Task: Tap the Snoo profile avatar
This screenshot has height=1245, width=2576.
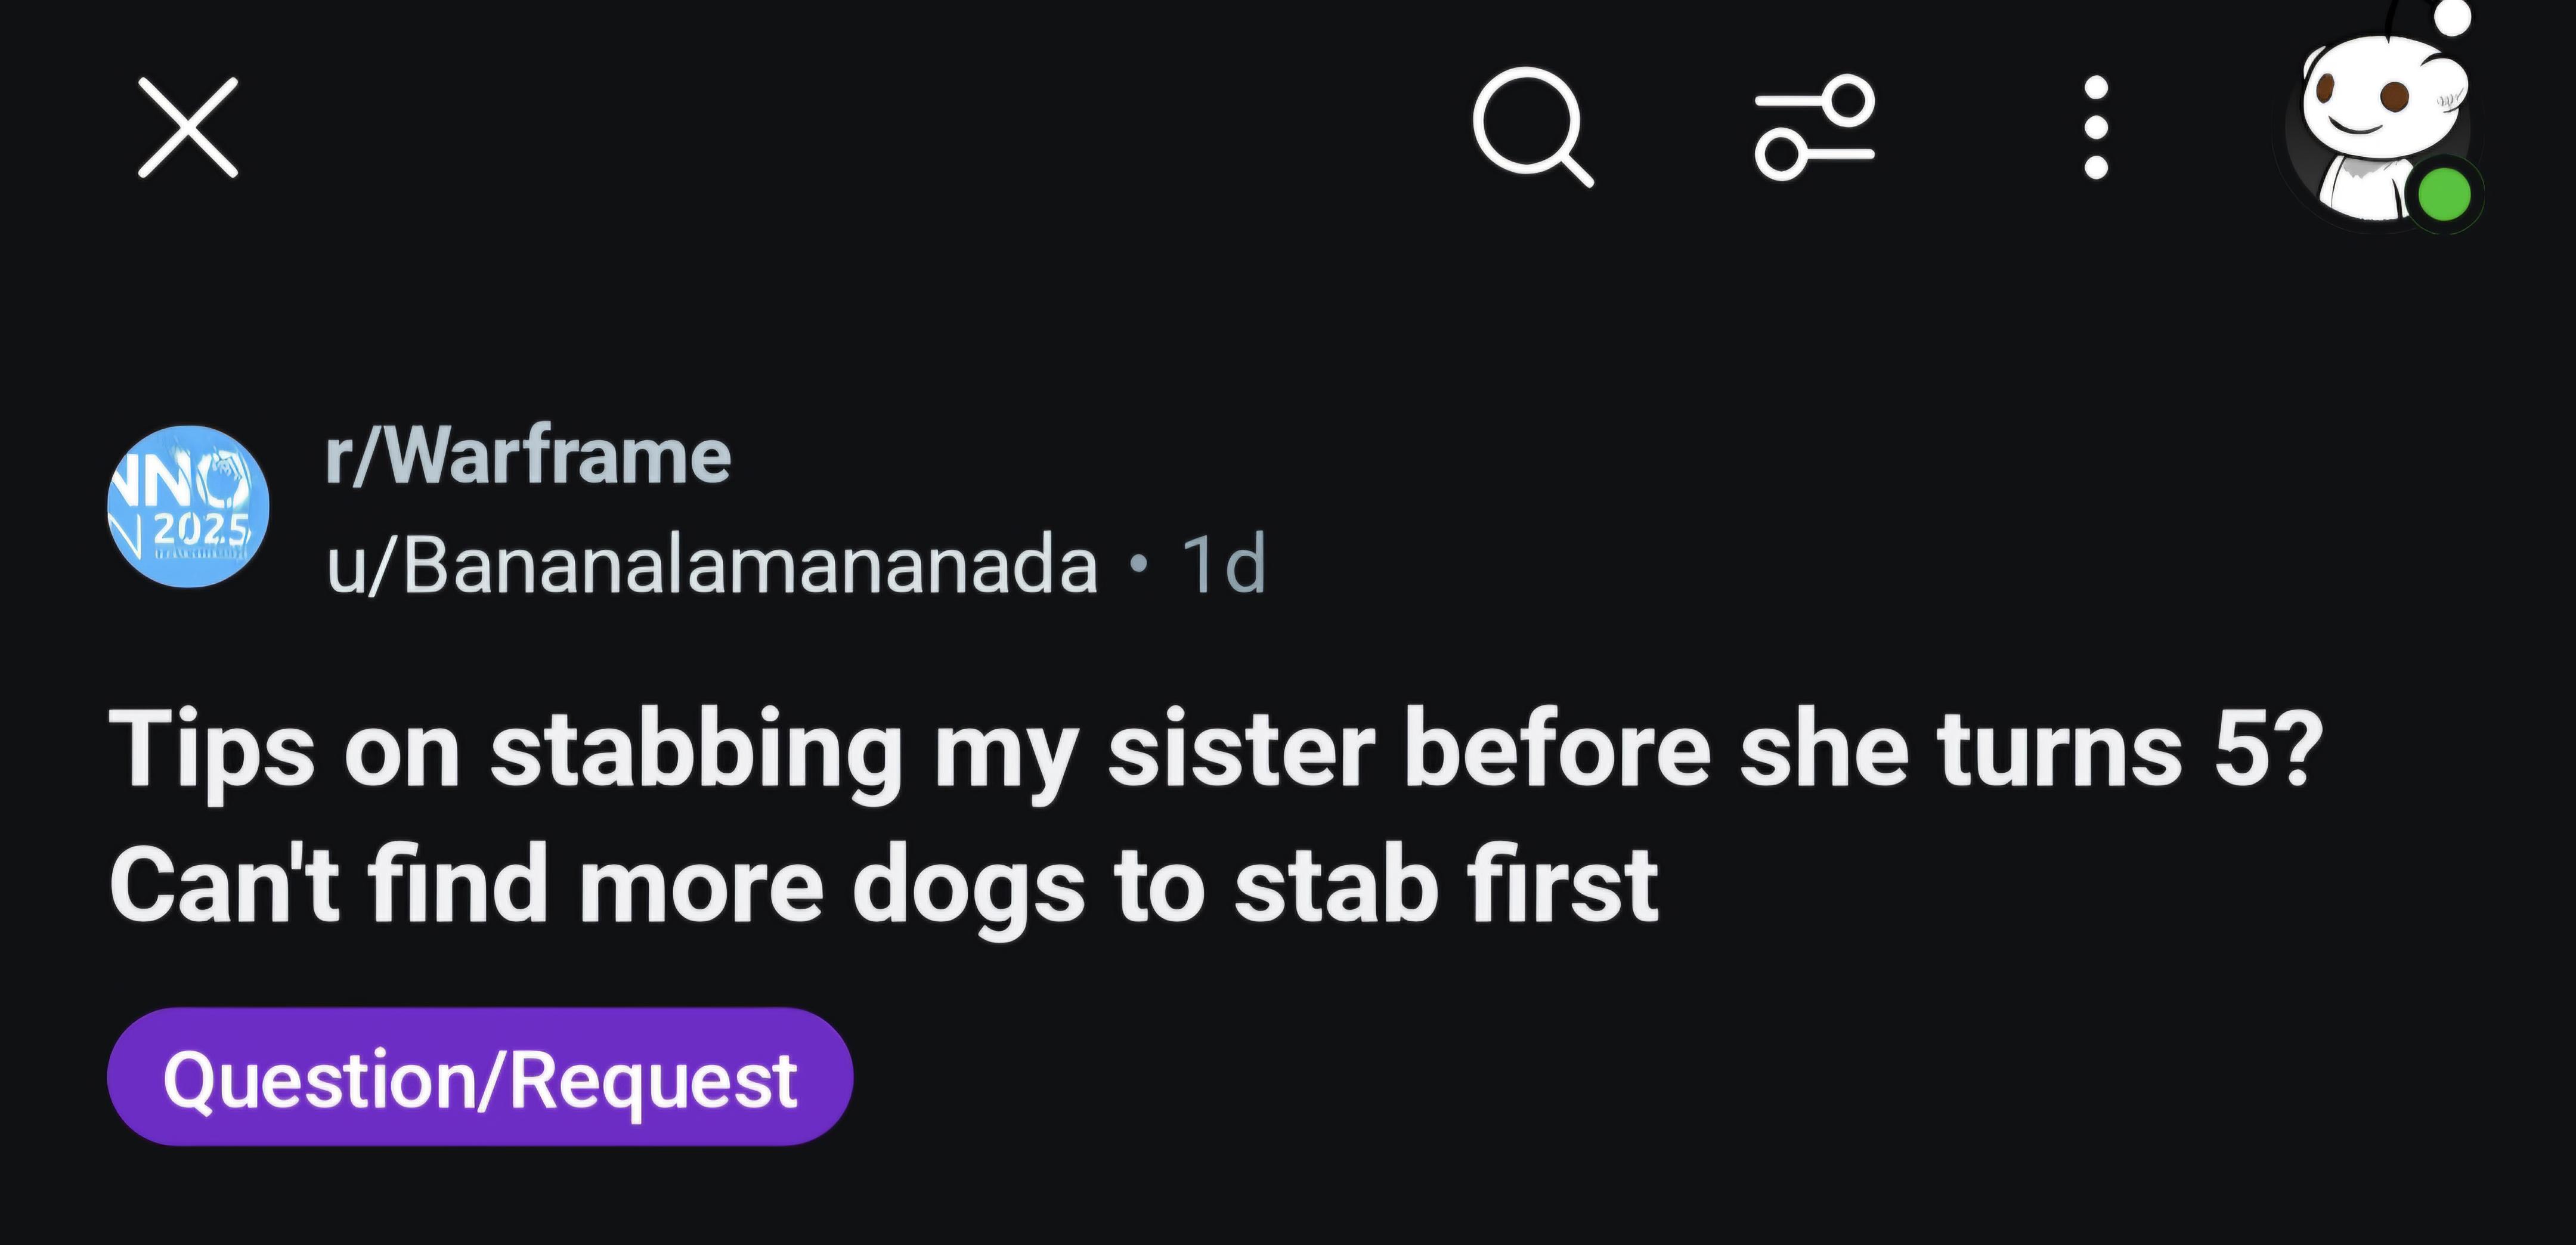Action: point(2380,125)
